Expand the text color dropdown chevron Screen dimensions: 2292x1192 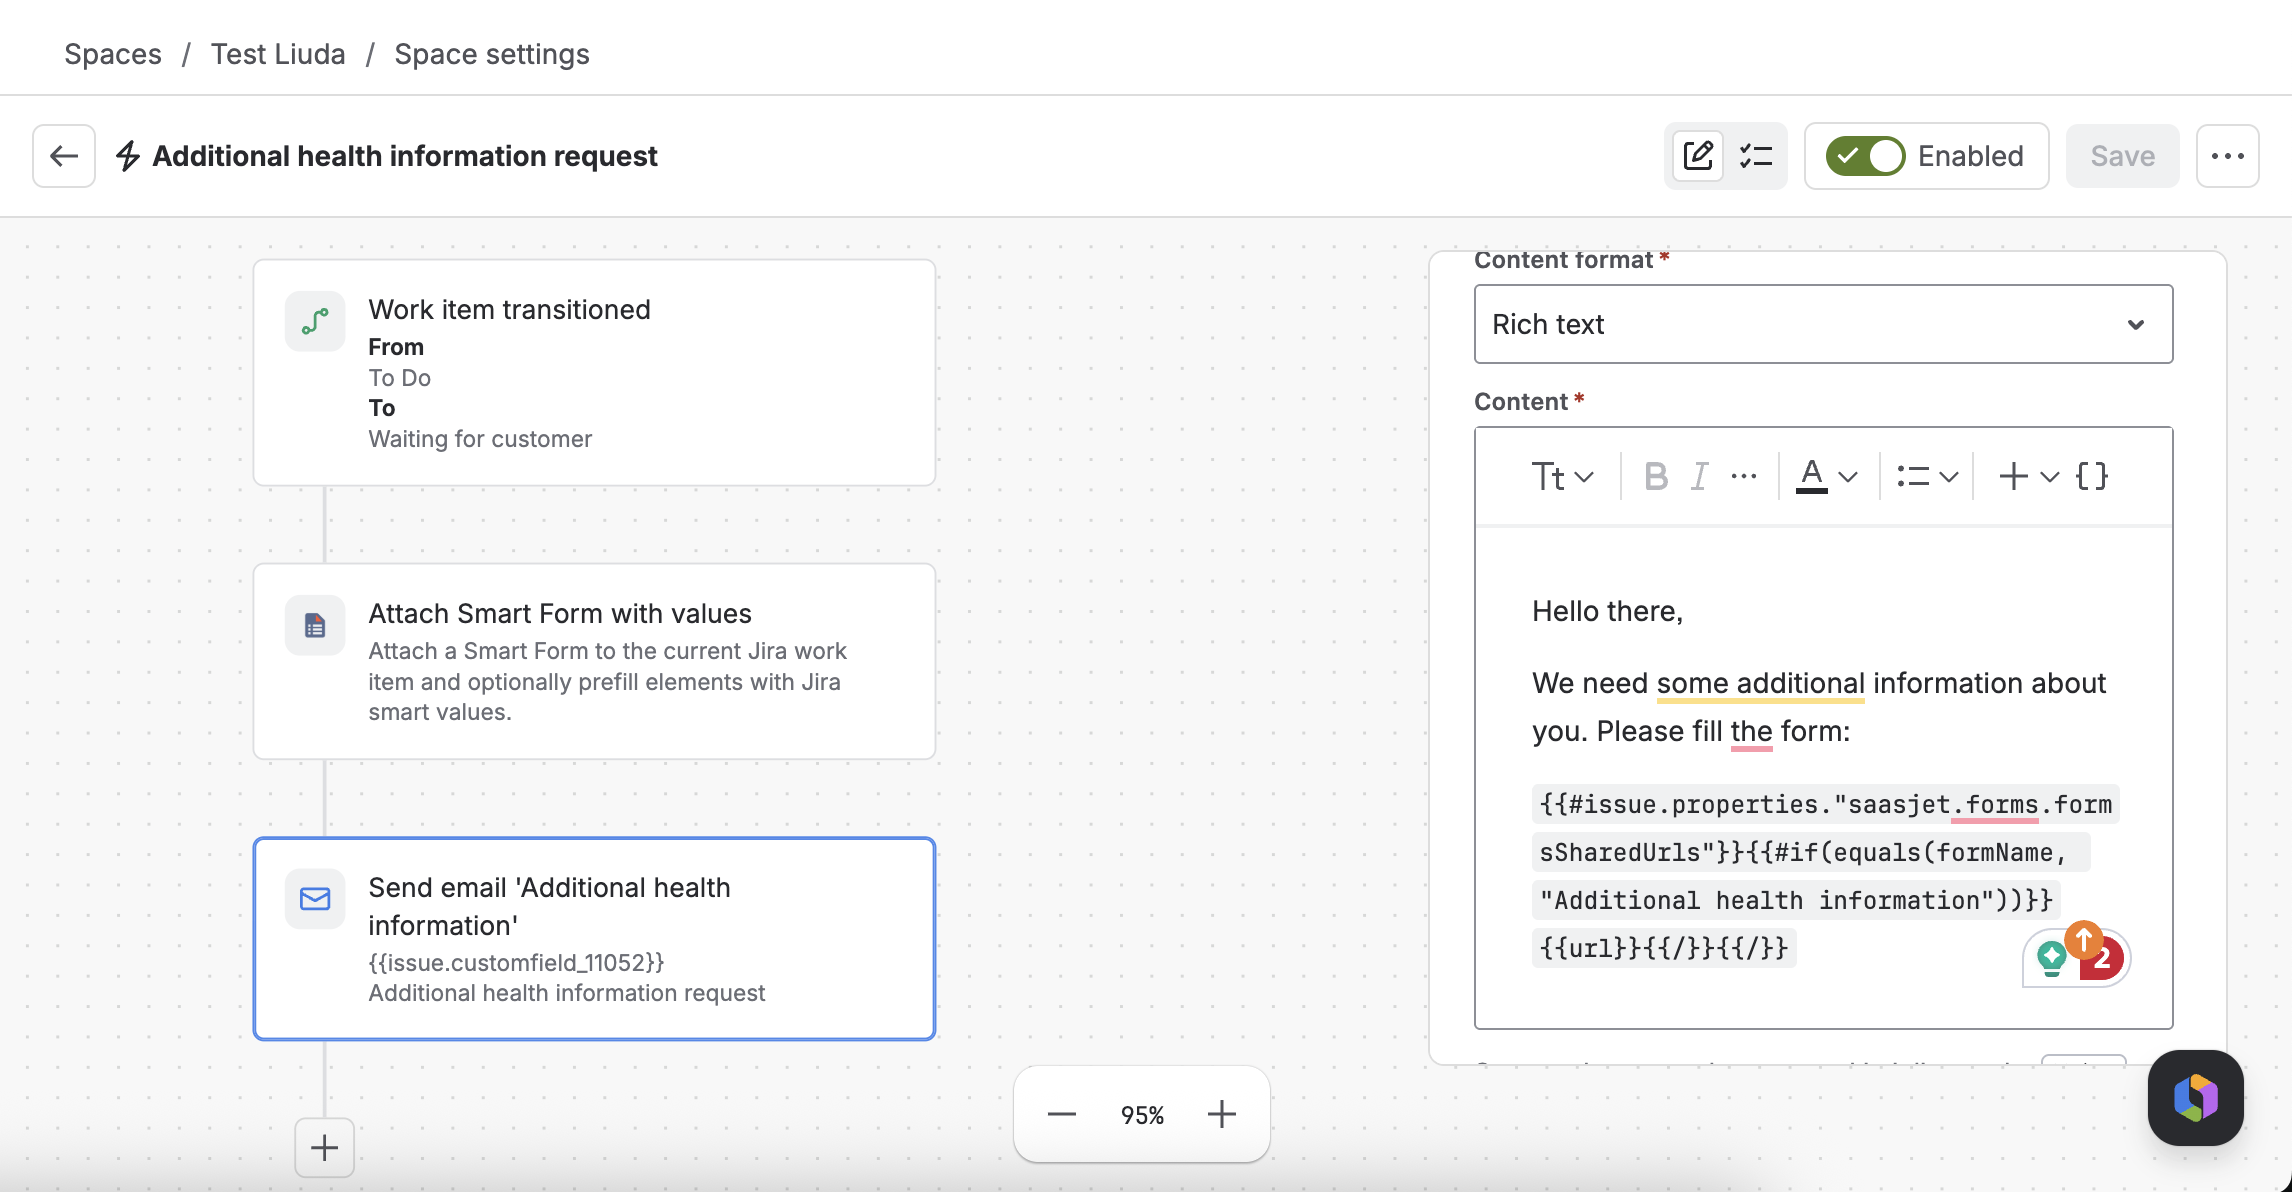pyautogui.click(x=1848, y=477)
